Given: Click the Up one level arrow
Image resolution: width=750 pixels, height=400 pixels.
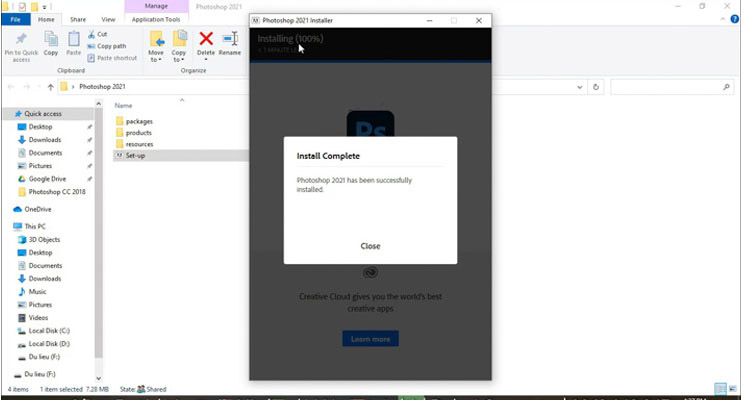Looking at the screenshot, I should [x=51, y=87].
